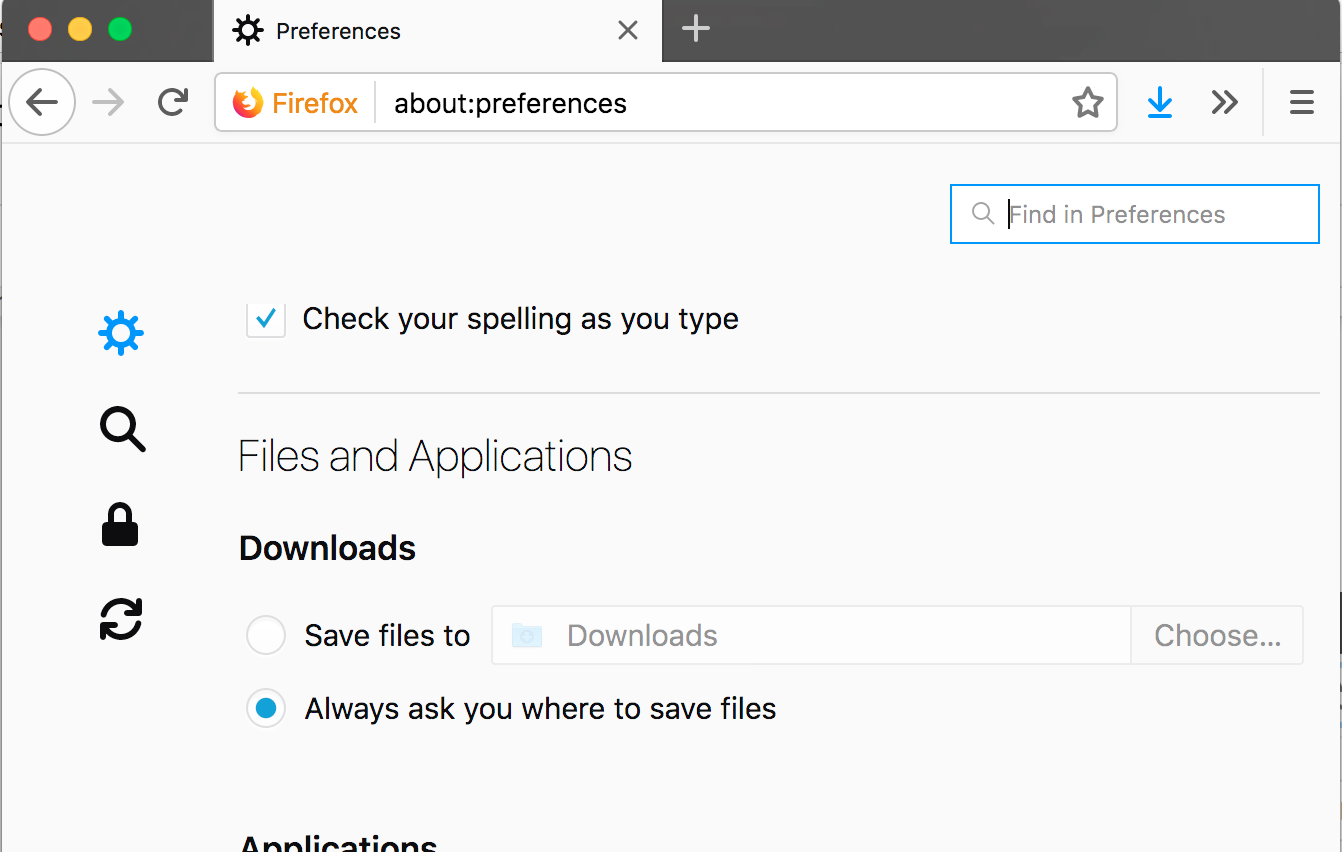Go back to the previous page

pyautogui.click(x=42, y=102)
